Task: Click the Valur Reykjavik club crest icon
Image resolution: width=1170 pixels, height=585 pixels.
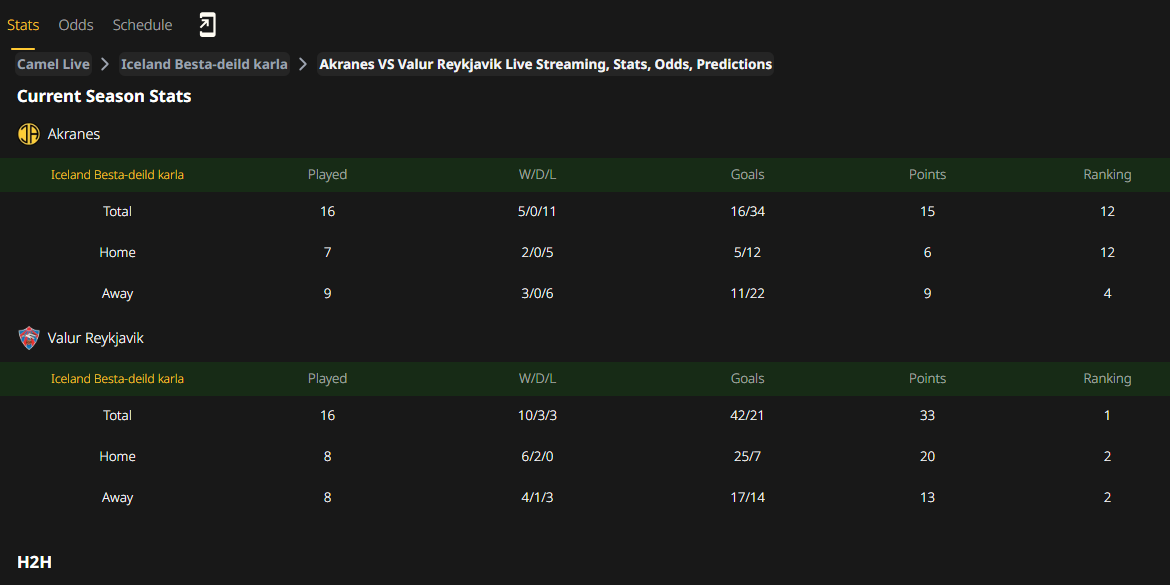Action: [x=28, y=338]
